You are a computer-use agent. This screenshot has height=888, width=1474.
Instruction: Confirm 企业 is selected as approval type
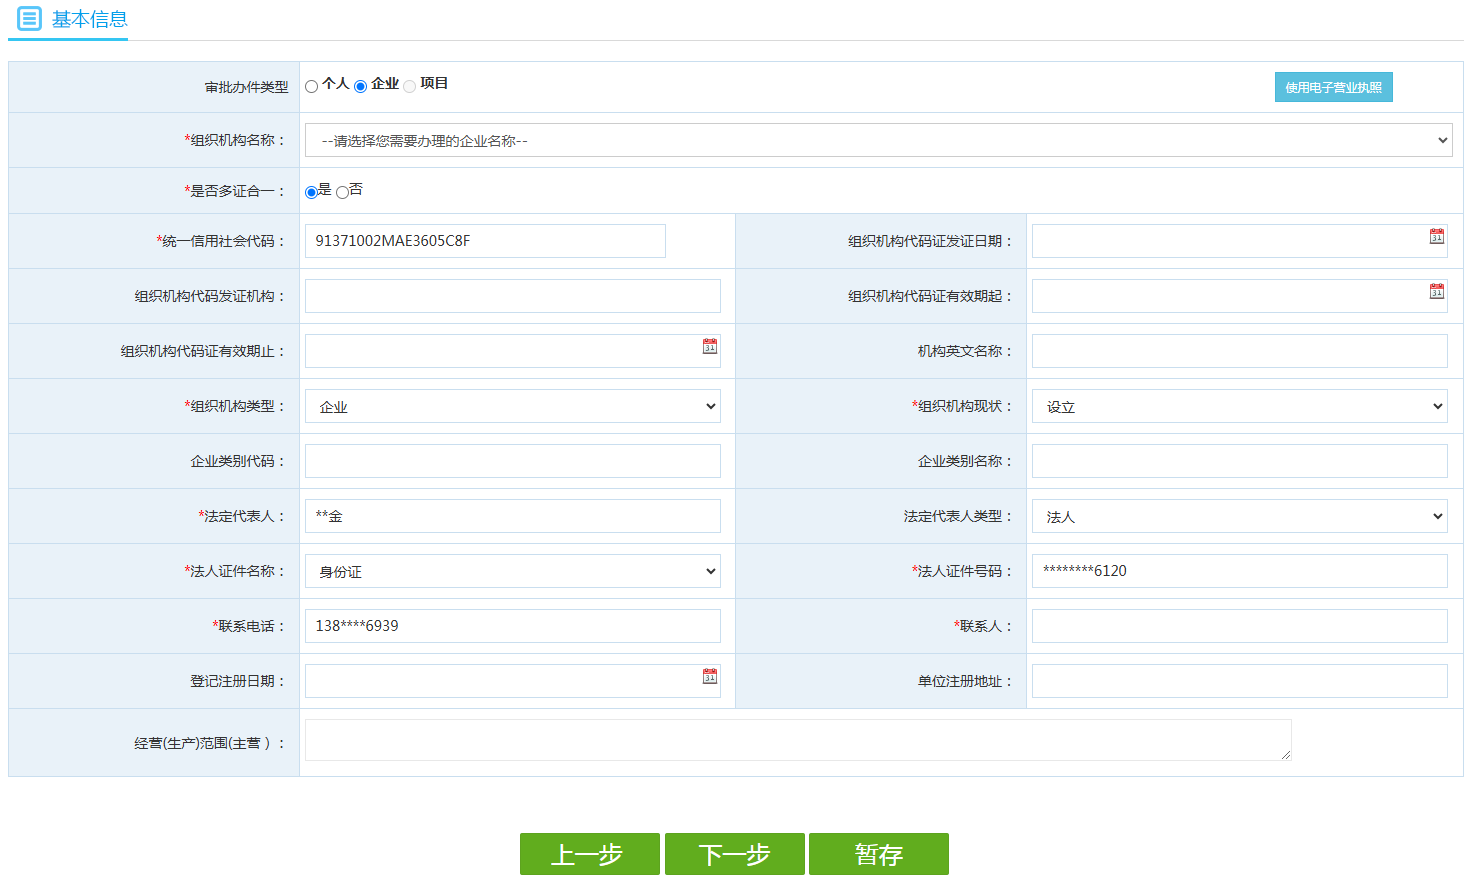pyautogui.click(x=360, y=86)
